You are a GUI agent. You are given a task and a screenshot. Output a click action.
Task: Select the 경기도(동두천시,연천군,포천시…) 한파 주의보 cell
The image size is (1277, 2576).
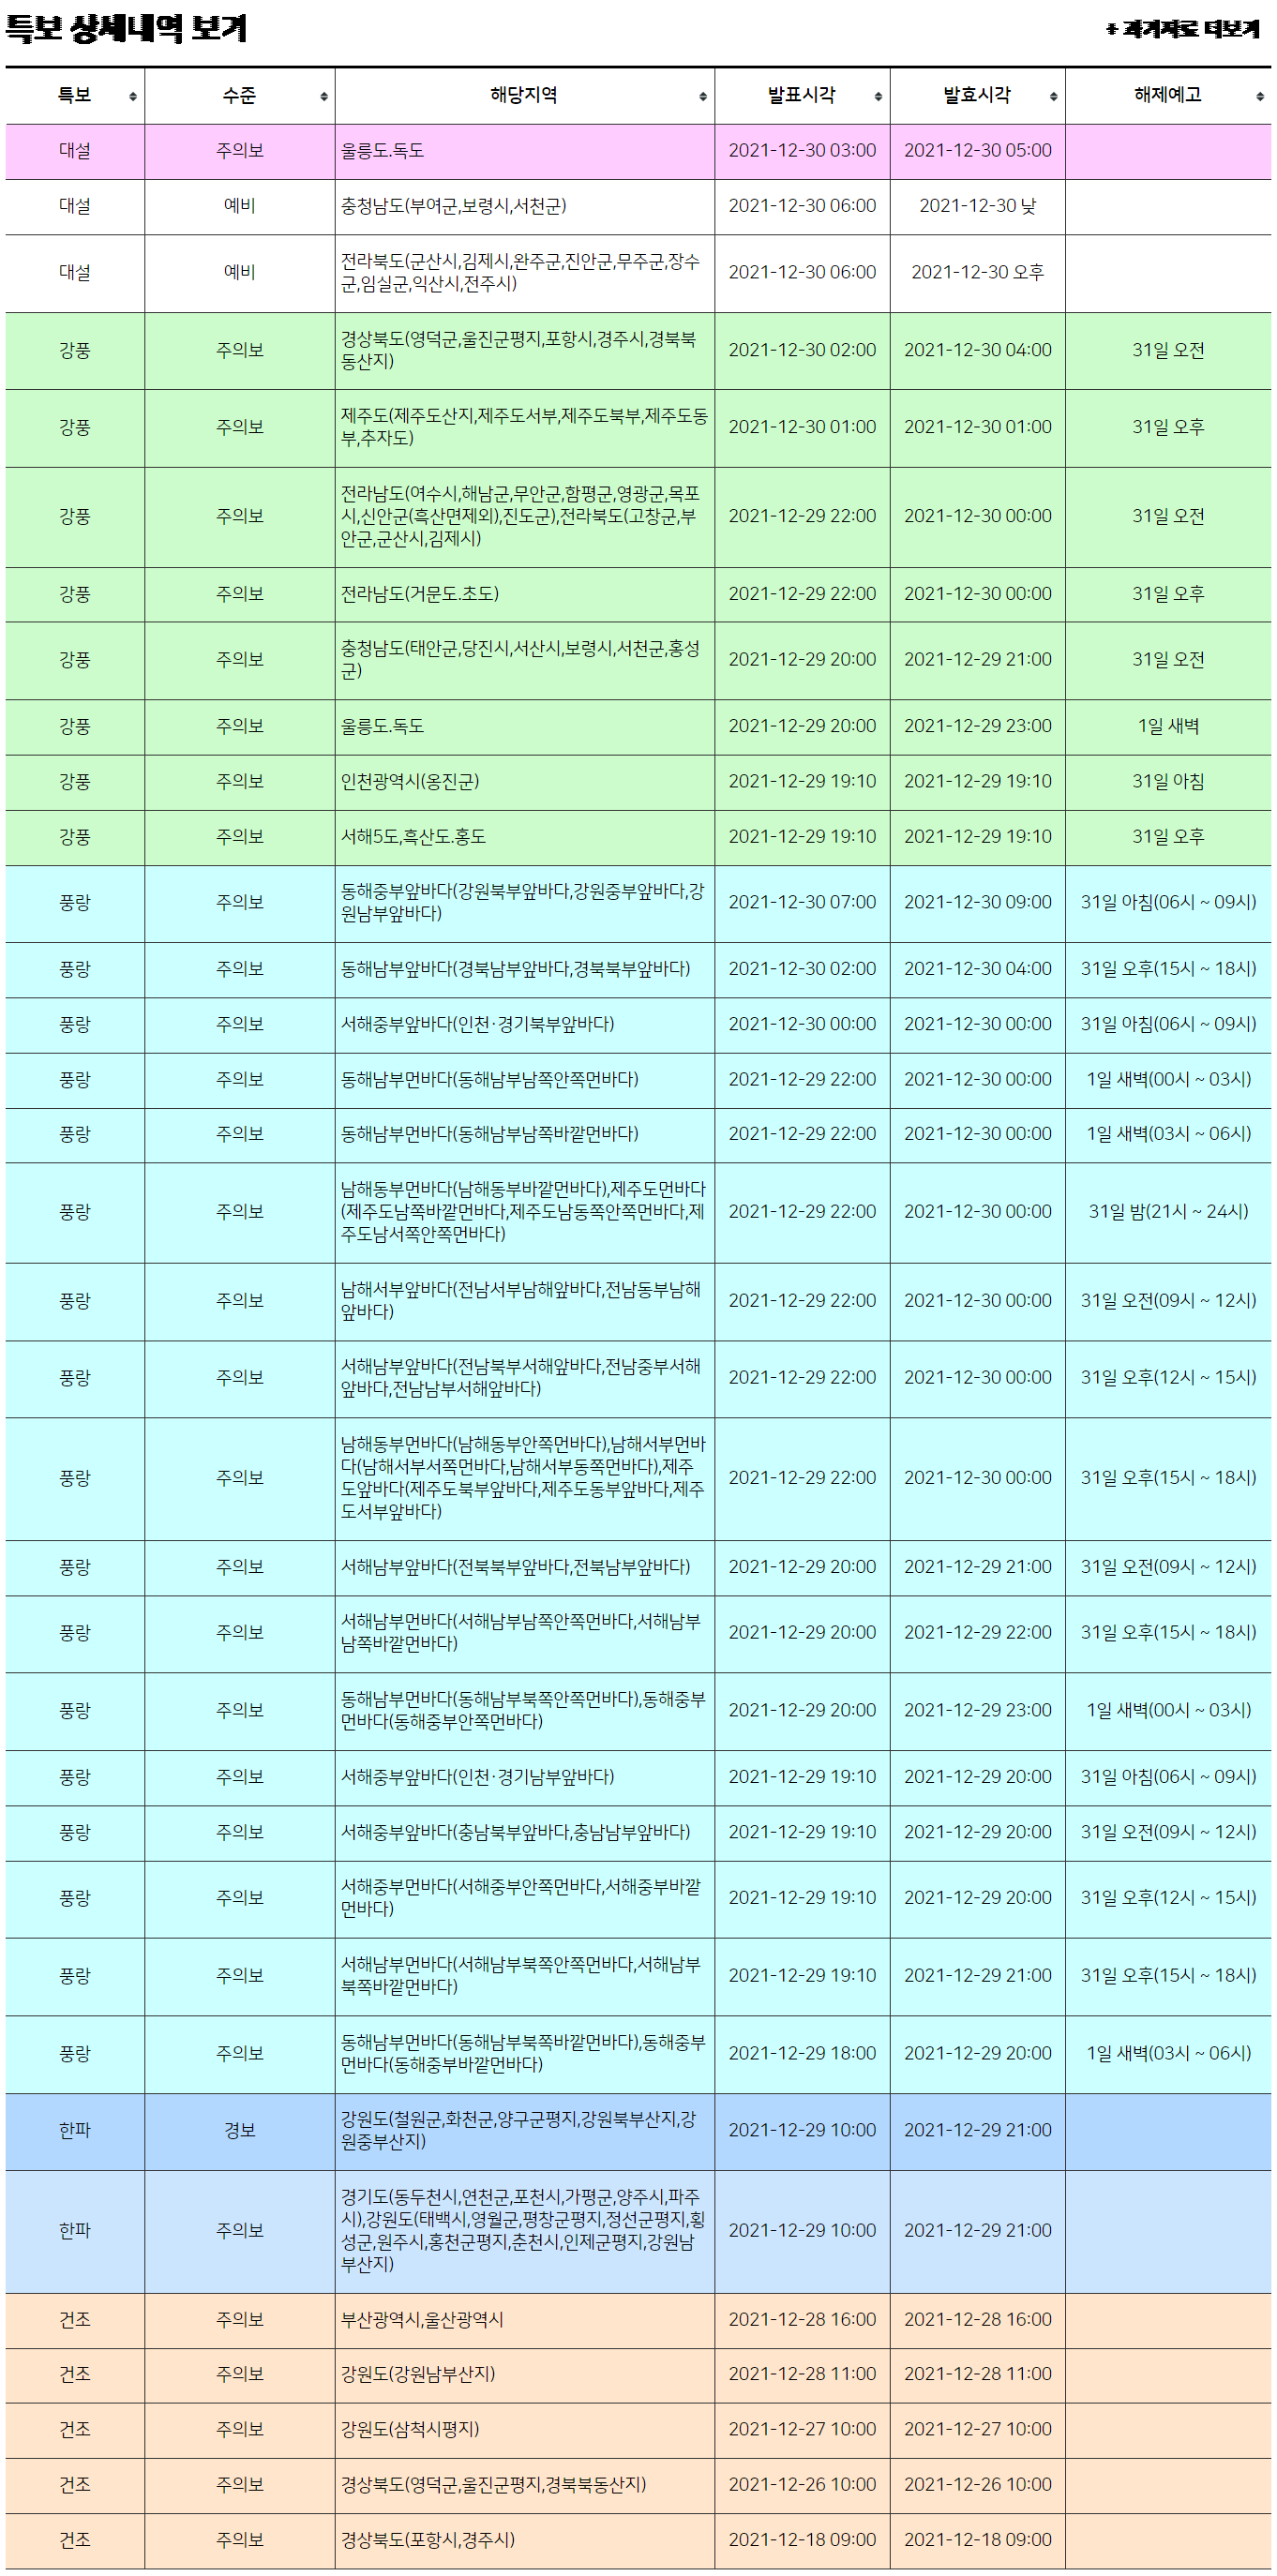coord(525,2232)
